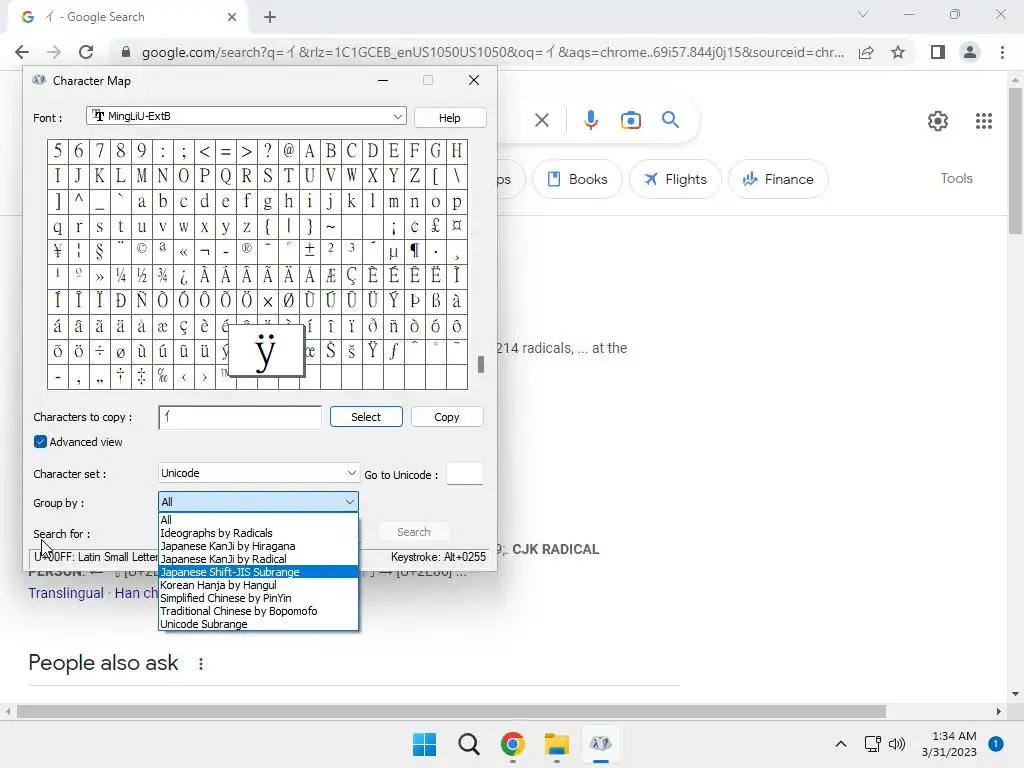Open the volume control in tray
Screen dimensions: 1024x768
click(897, 744)
